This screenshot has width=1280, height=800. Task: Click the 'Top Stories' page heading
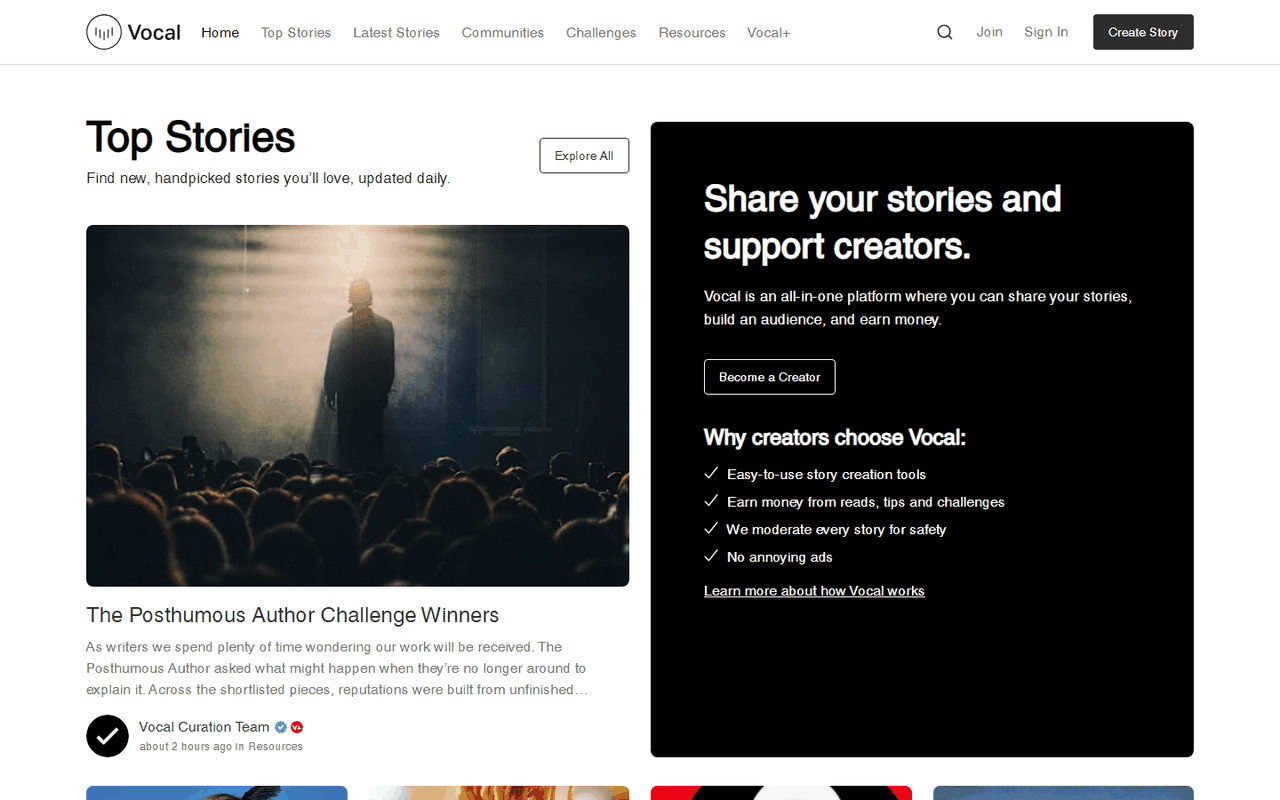click(x=191, y=138)
